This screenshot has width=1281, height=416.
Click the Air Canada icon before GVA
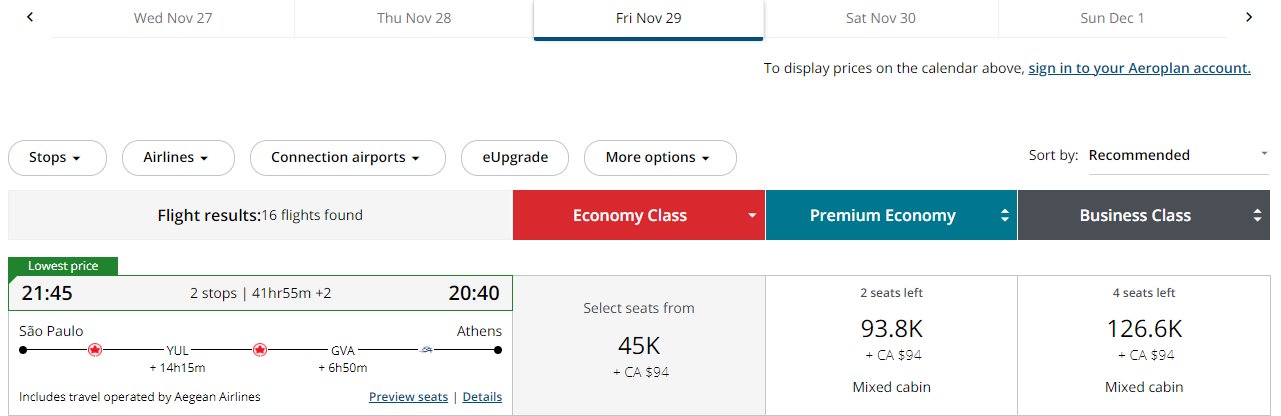click(260, 350)
